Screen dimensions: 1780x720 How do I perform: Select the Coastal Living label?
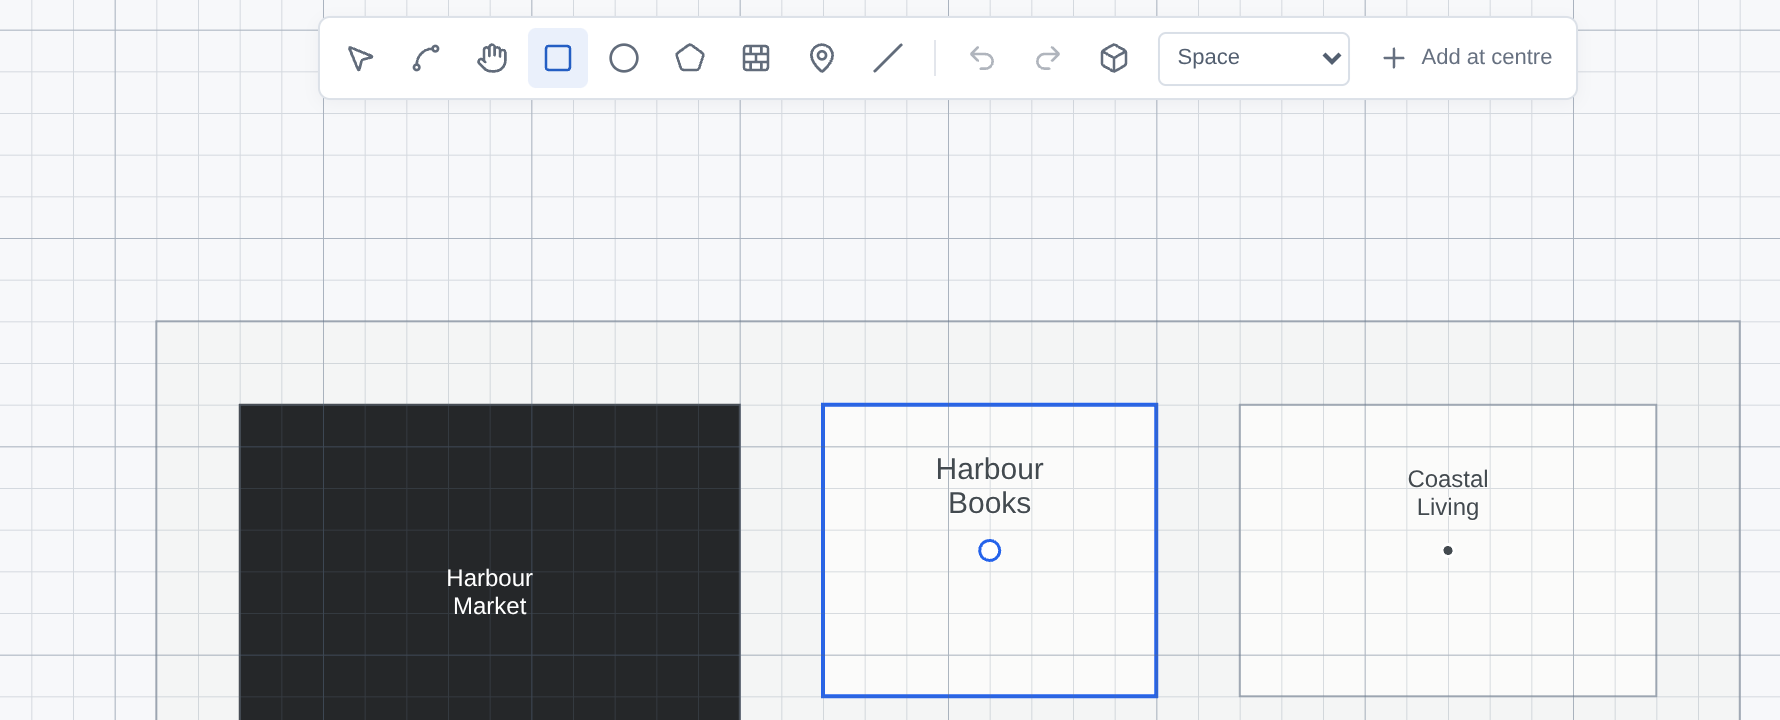pyautogui.click(x=1448, y=493)
